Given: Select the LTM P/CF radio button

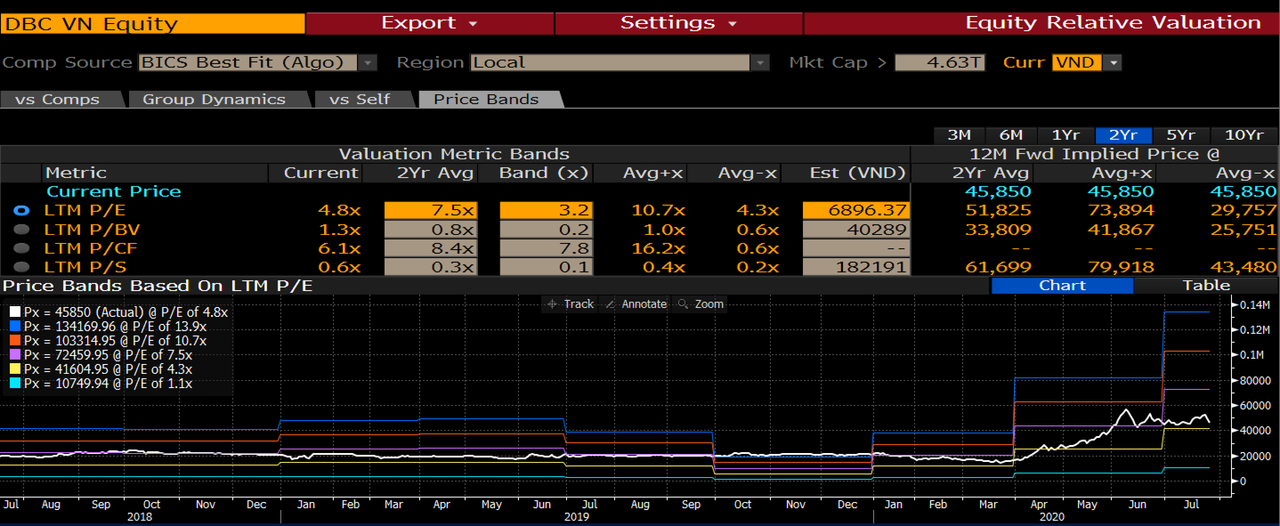Looking at the screenshot, I should (19, 248).
